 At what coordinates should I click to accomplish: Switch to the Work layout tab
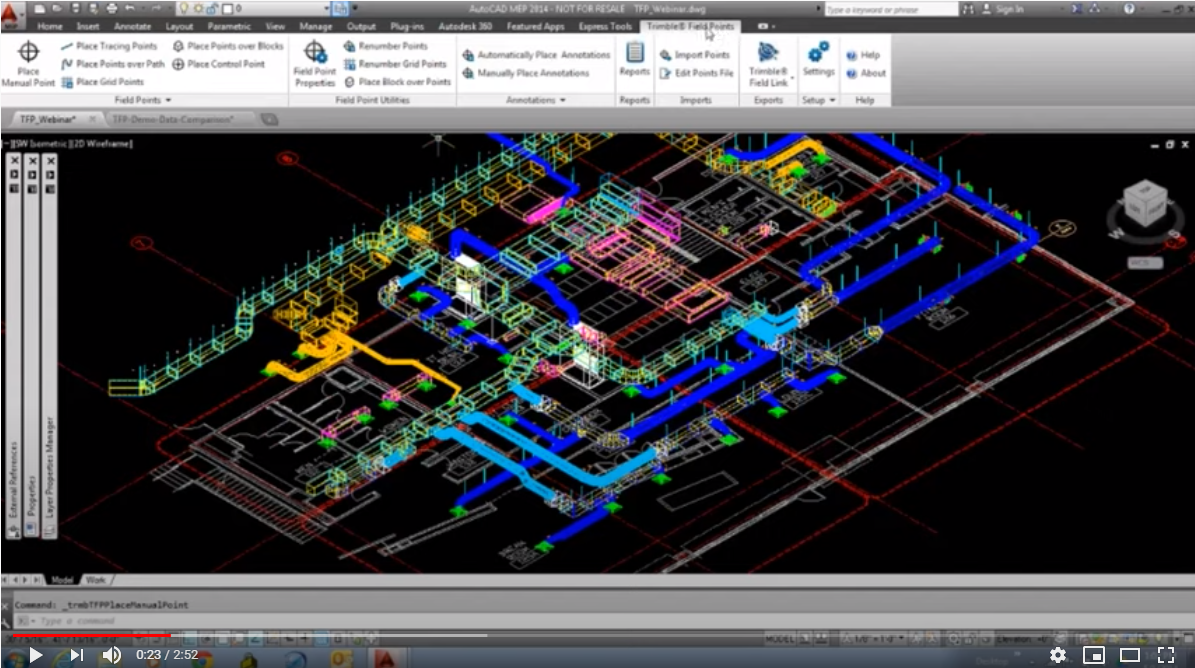[x=97, y=578]
